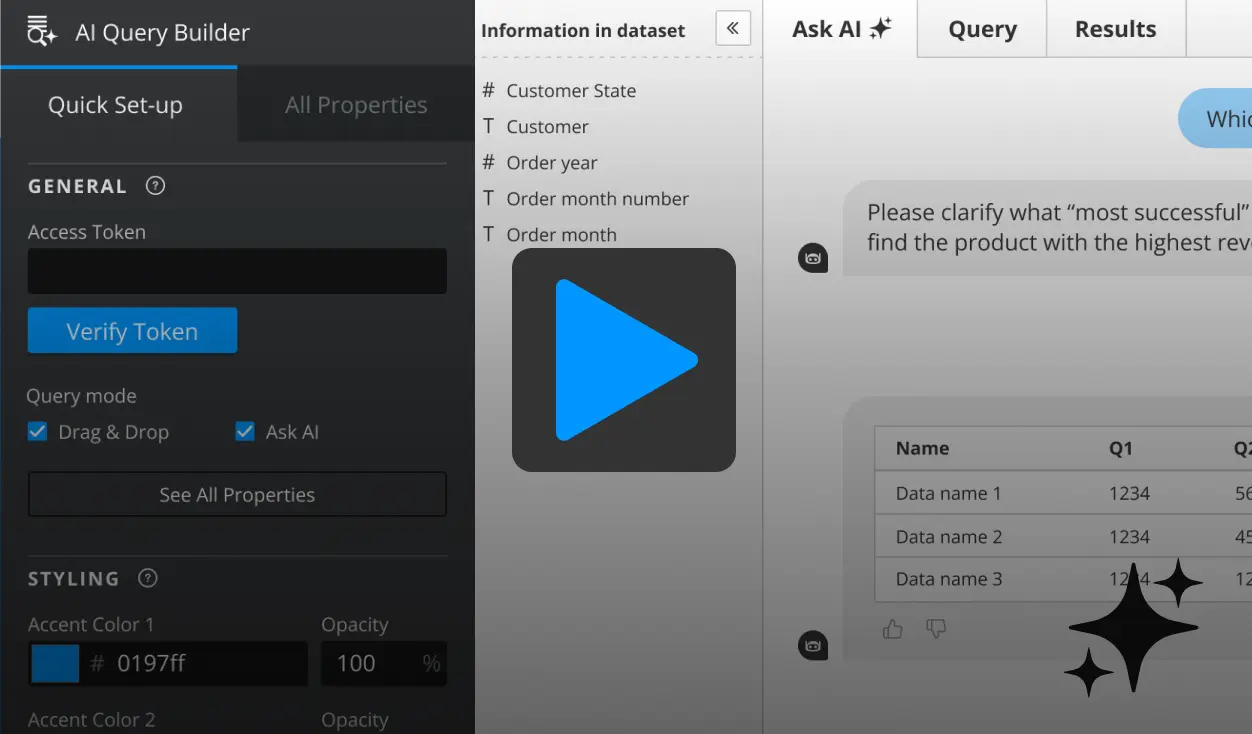Click the Data name 2 cell
The width and height of the screenshot is (1252, 734).
pos(948,537)
